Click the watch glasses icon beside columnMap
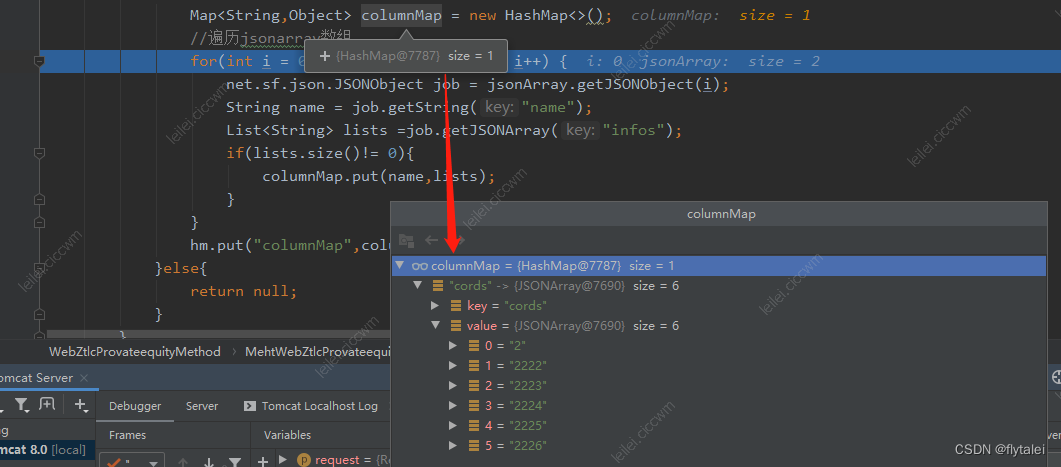 [420, 266]
